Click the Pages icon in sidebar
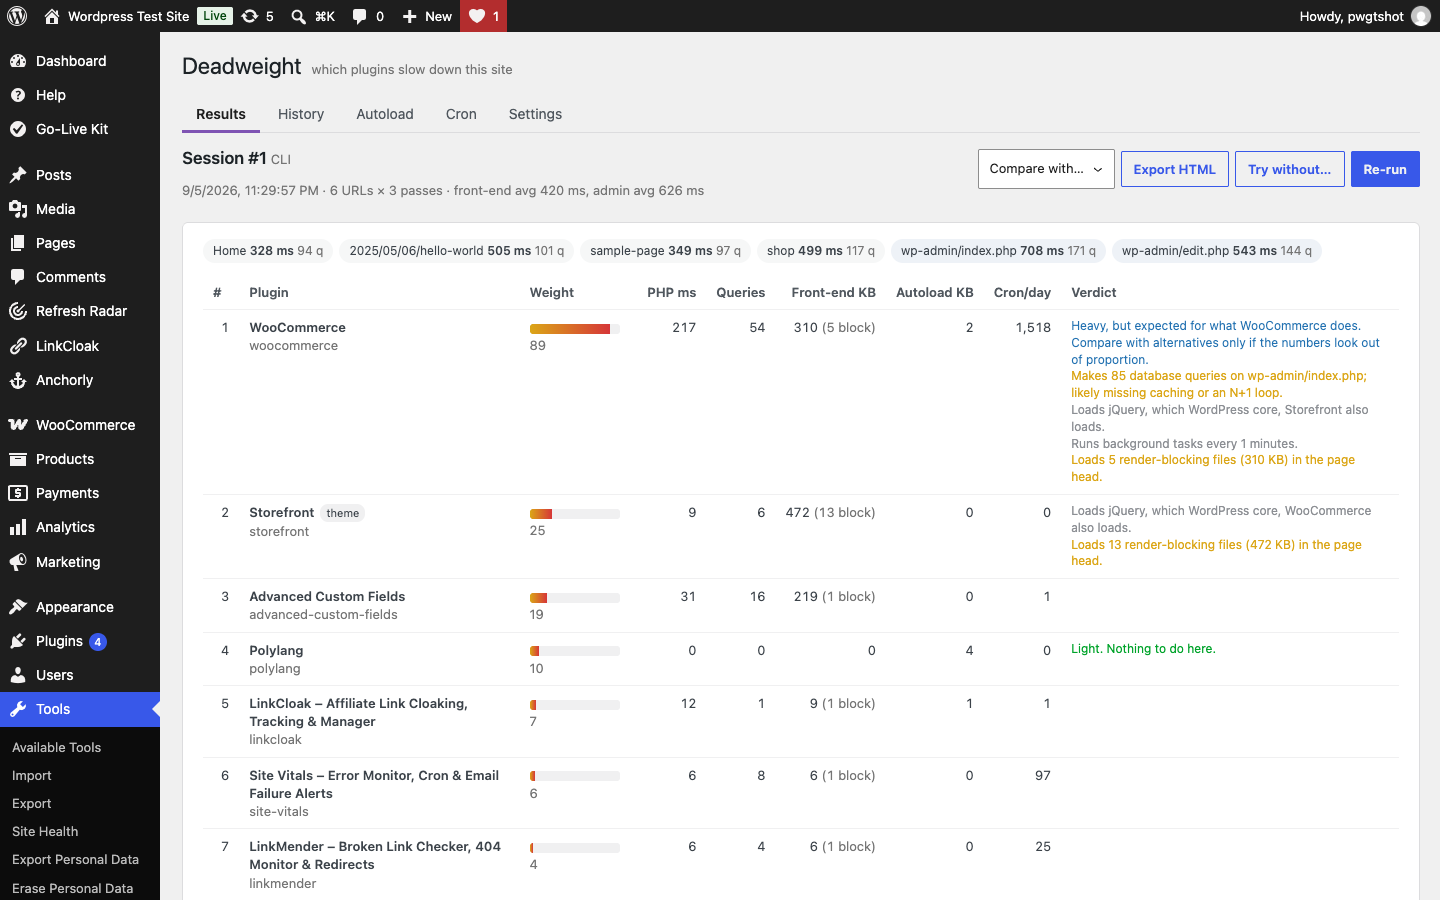This screenshot has width=1440, height=900. coord(18,243)
